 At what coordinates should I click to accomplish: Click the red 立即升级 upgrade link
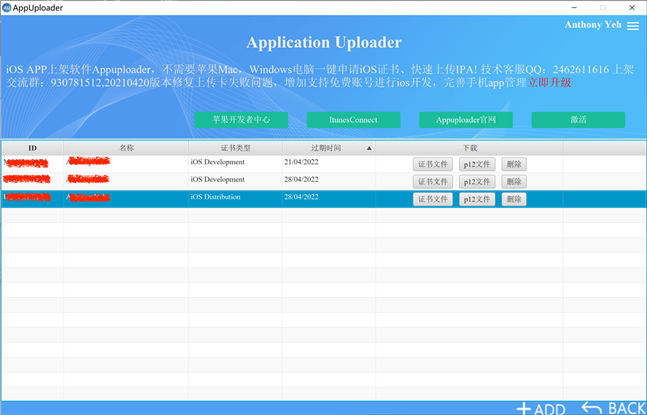[x=549, y=83]
